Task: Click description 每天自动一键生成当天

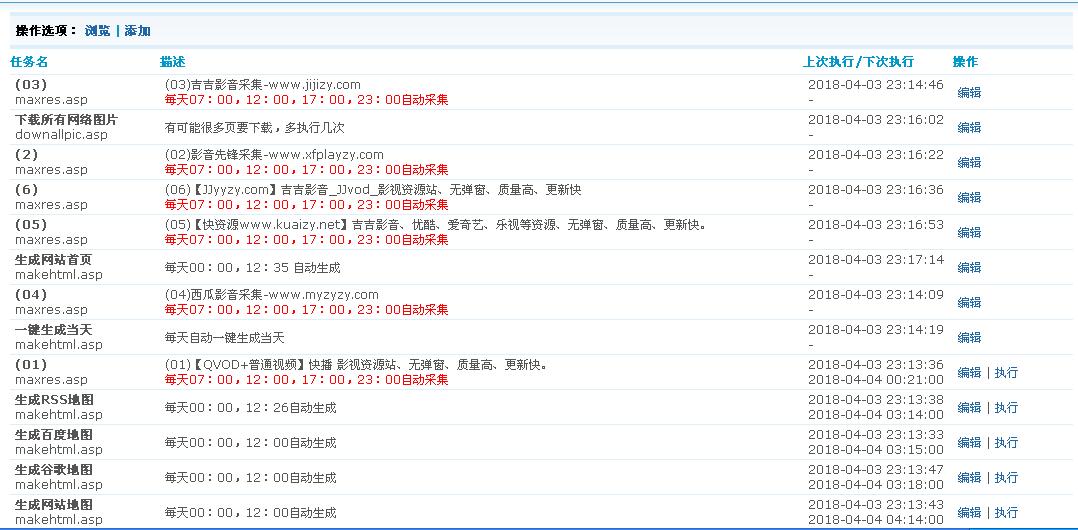Action: click(x=225, y=338)
